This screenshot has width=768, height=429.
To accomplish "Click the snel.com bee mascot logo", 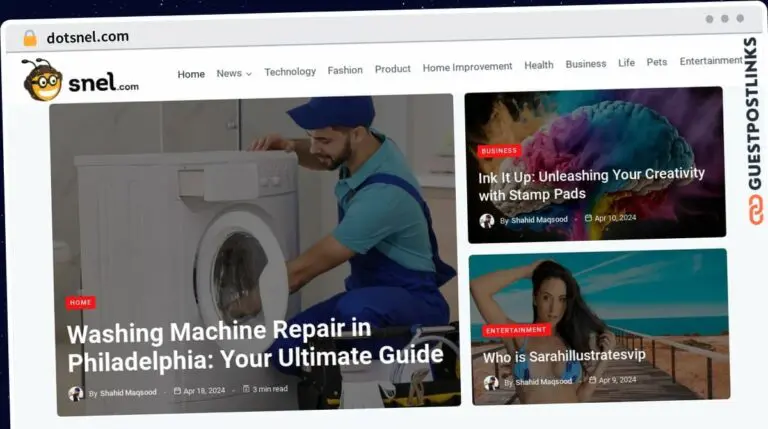I will [x=81, y=80].
